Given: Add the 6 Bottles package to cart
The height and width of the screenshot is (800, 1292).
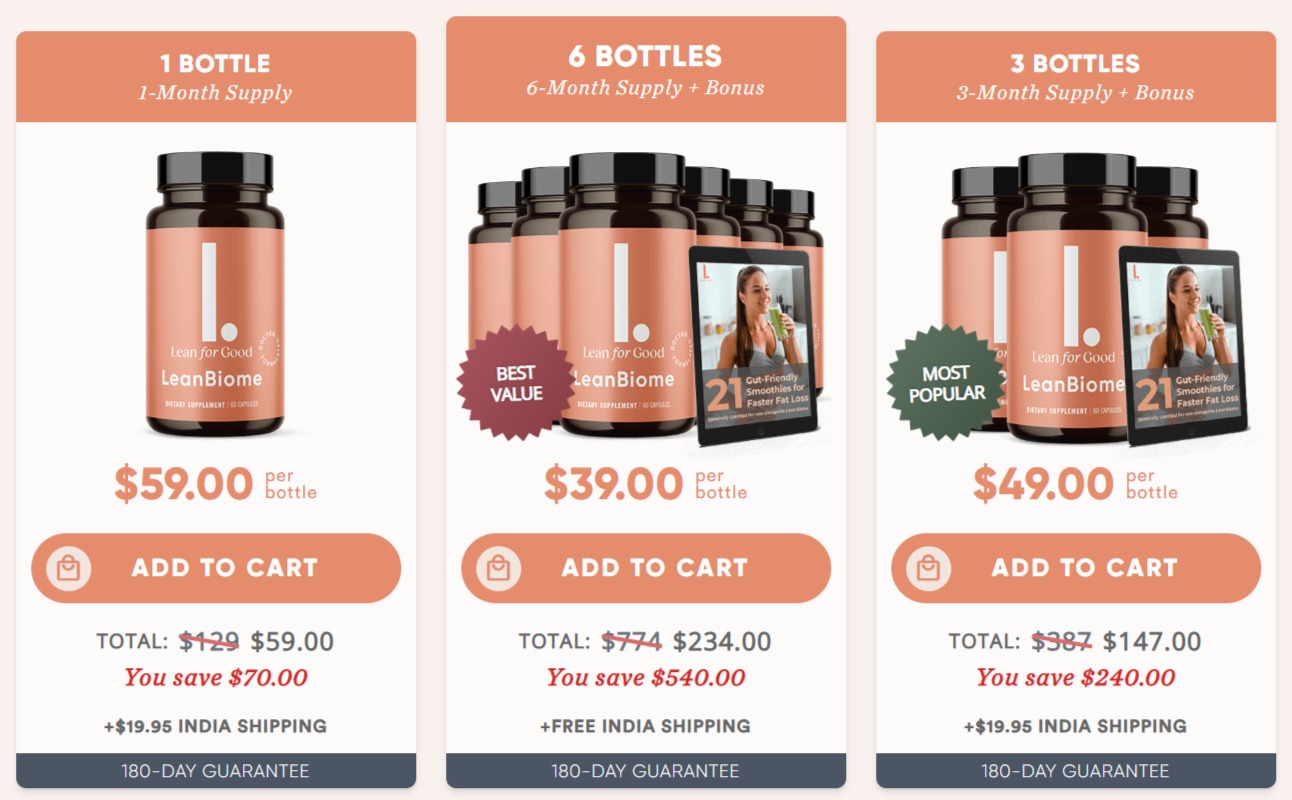Looking at the screenshot, I should tap(646, 568).
